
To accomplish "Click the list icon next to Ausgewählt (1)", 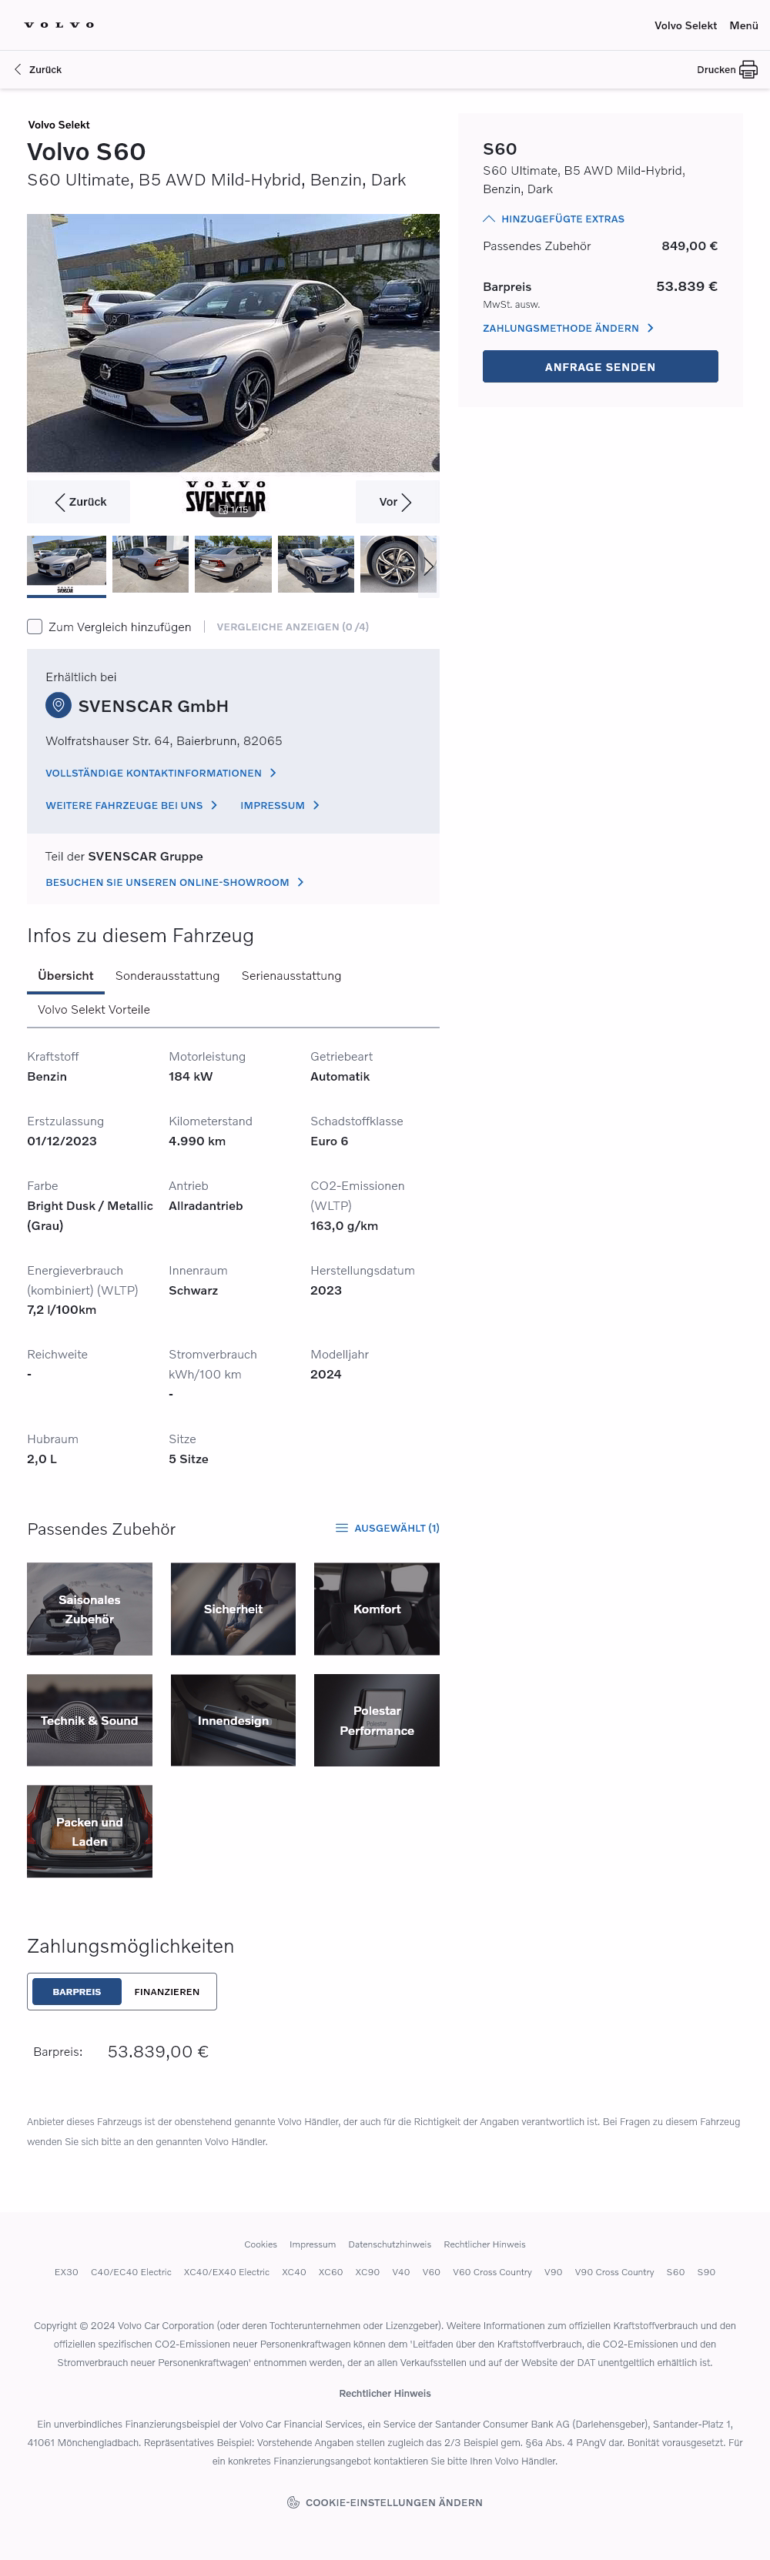I will pyautogui.click(x=341, y=1528).
